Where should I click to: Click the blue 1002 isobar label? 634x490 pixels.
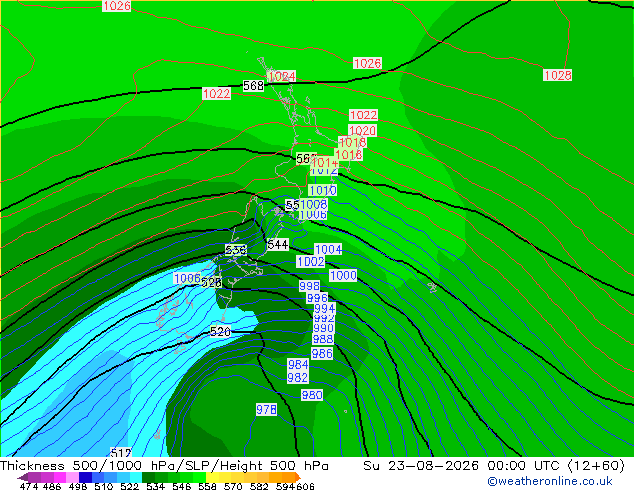click(310, 262)
